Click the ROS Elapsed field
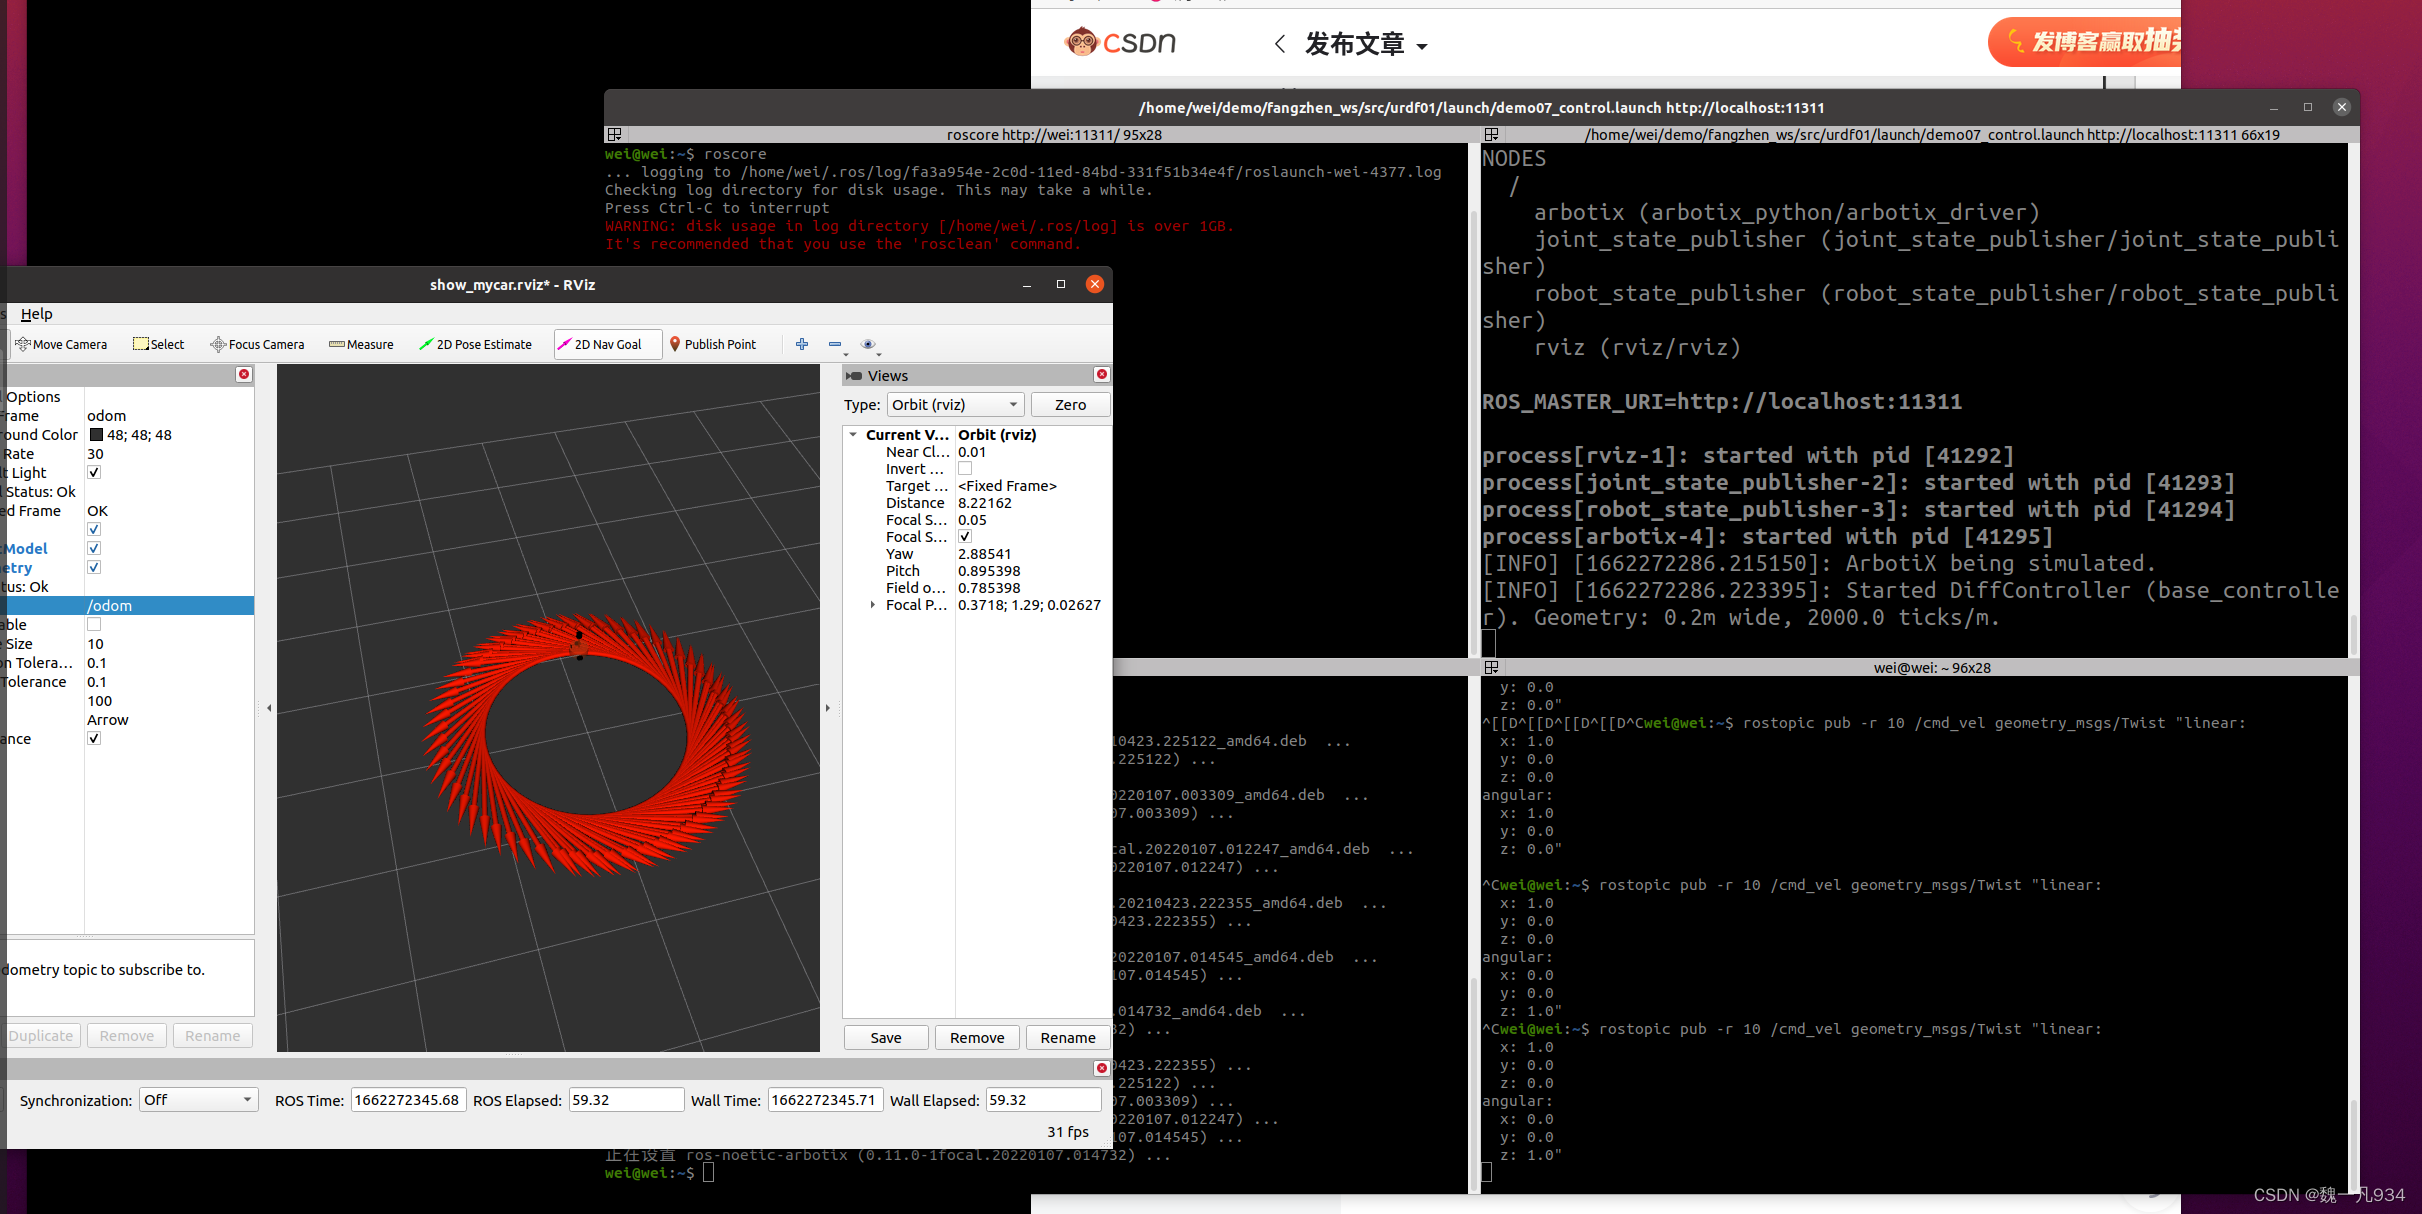 click(x=626, y=1100)
